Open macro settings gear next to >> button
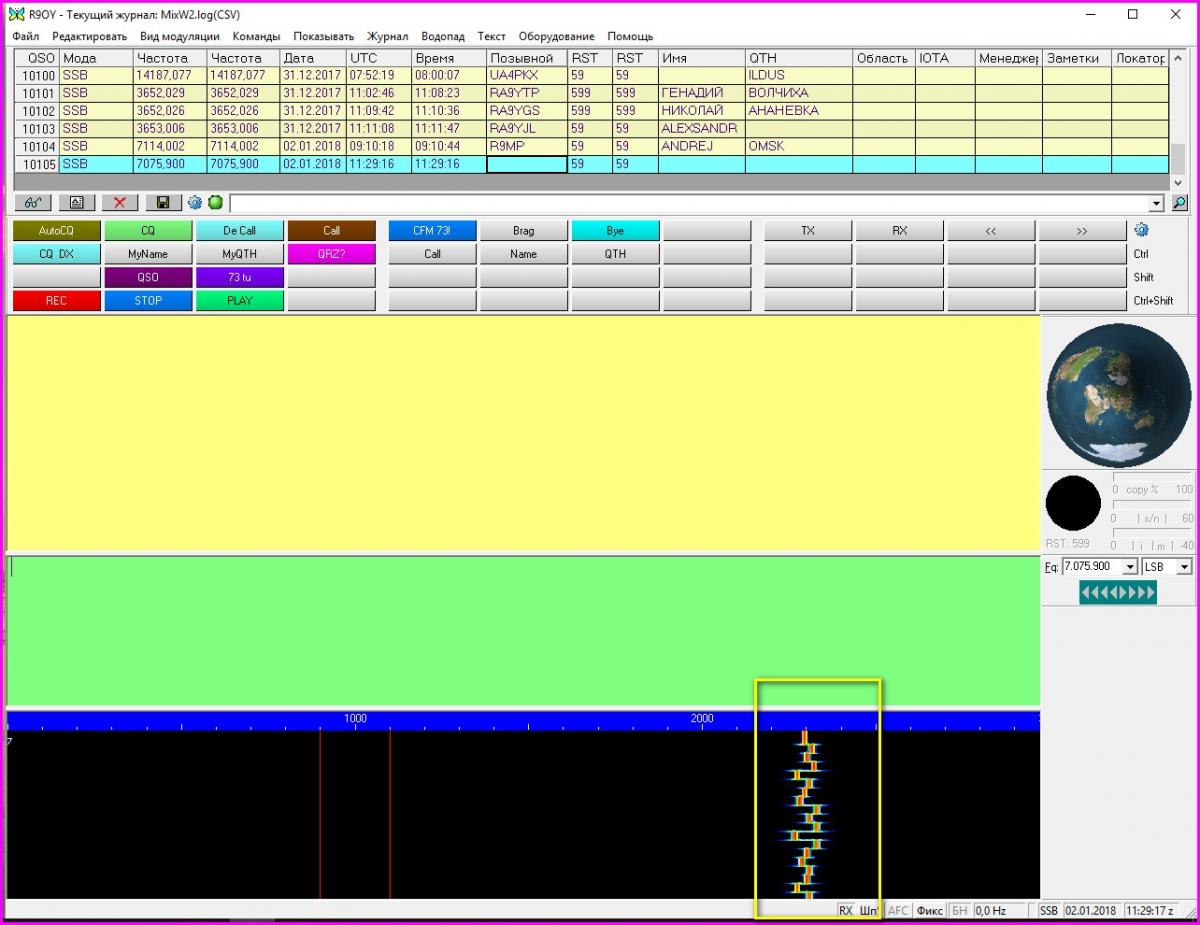 (1141, 230)
